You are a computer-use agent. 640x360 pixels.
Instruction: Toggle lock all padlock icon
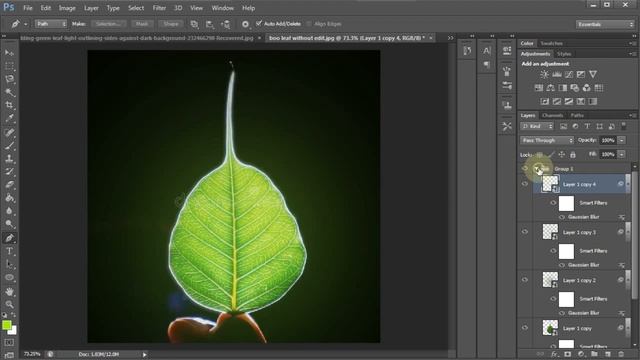(x=573, y=154)
